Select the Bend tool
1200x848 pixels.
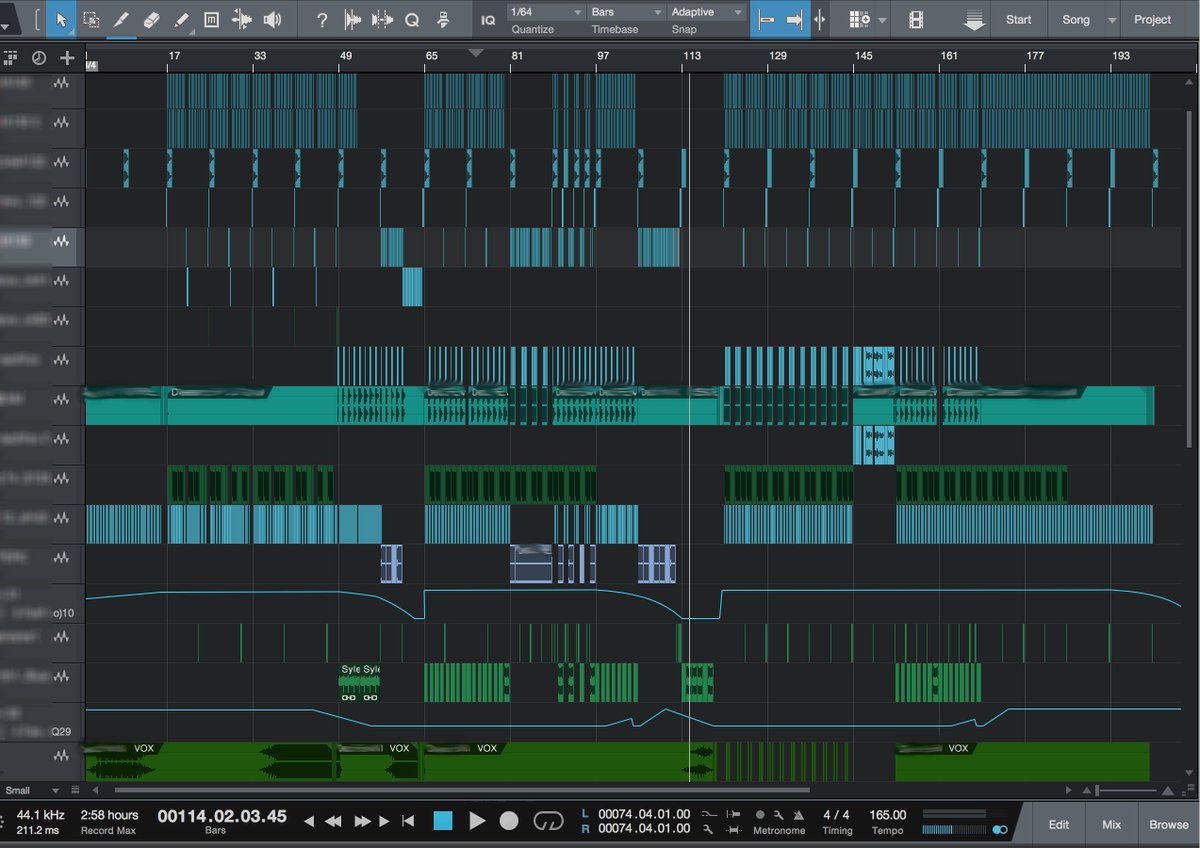pos(241,19)
